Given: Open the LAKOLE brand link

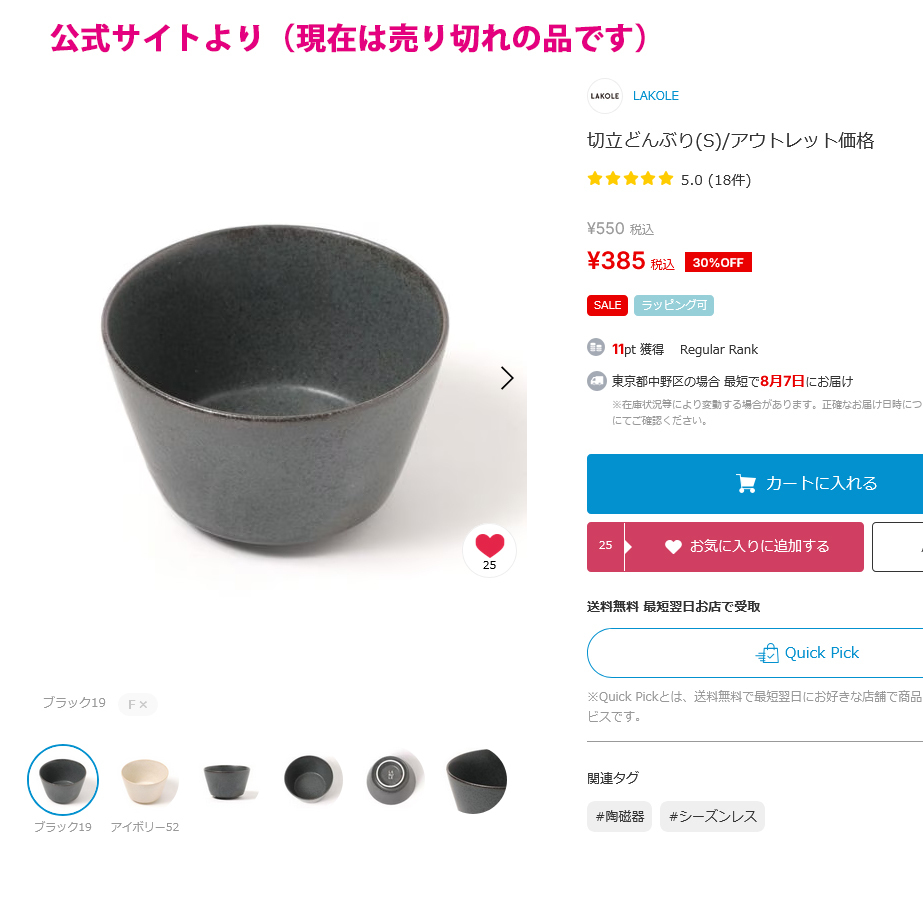Looking at the screenshot, I should [x=656, y=96].
